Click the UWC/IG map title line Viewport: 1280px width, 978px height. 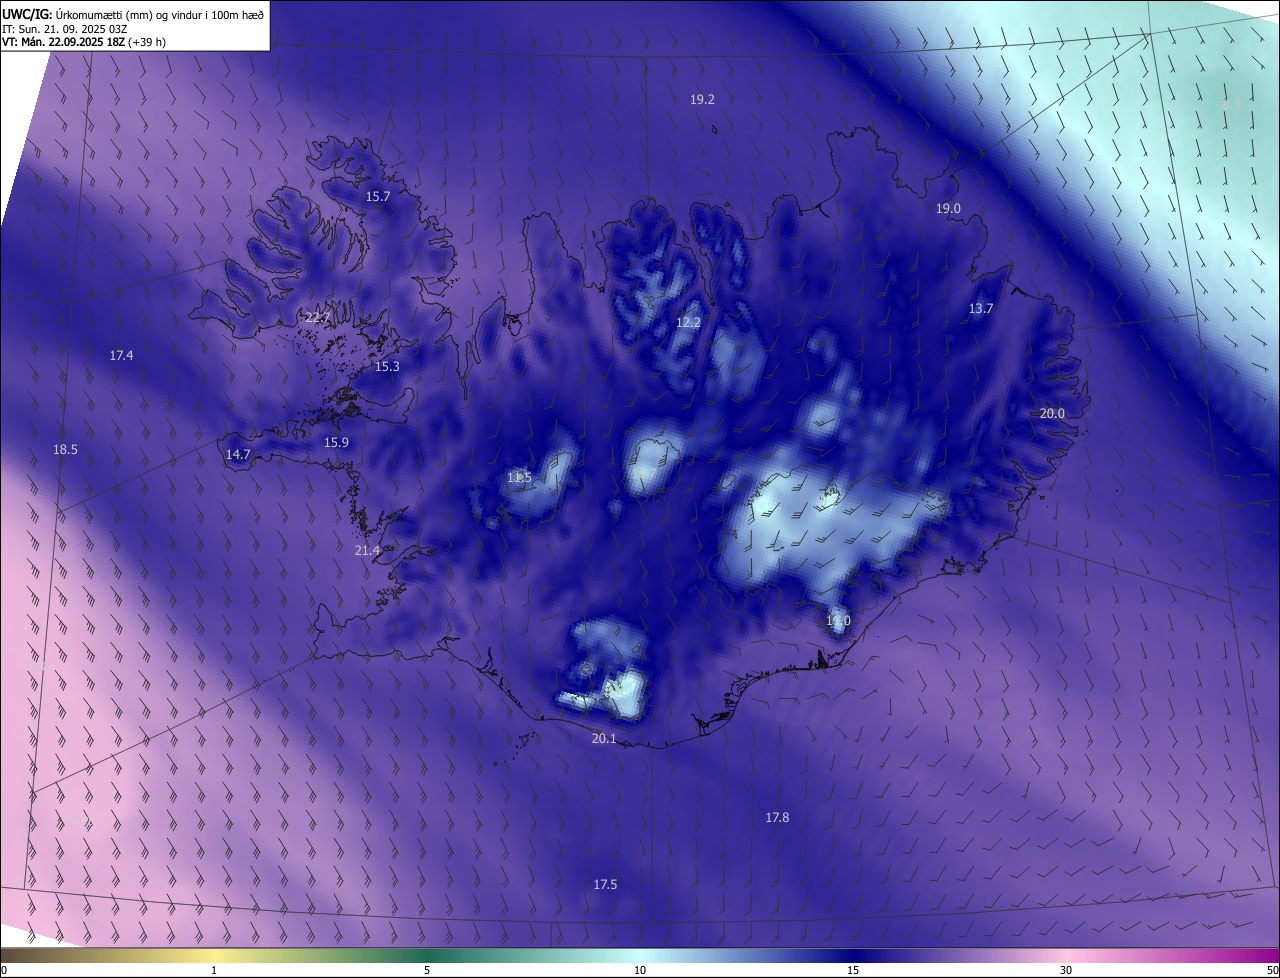[x=134, y=15]
